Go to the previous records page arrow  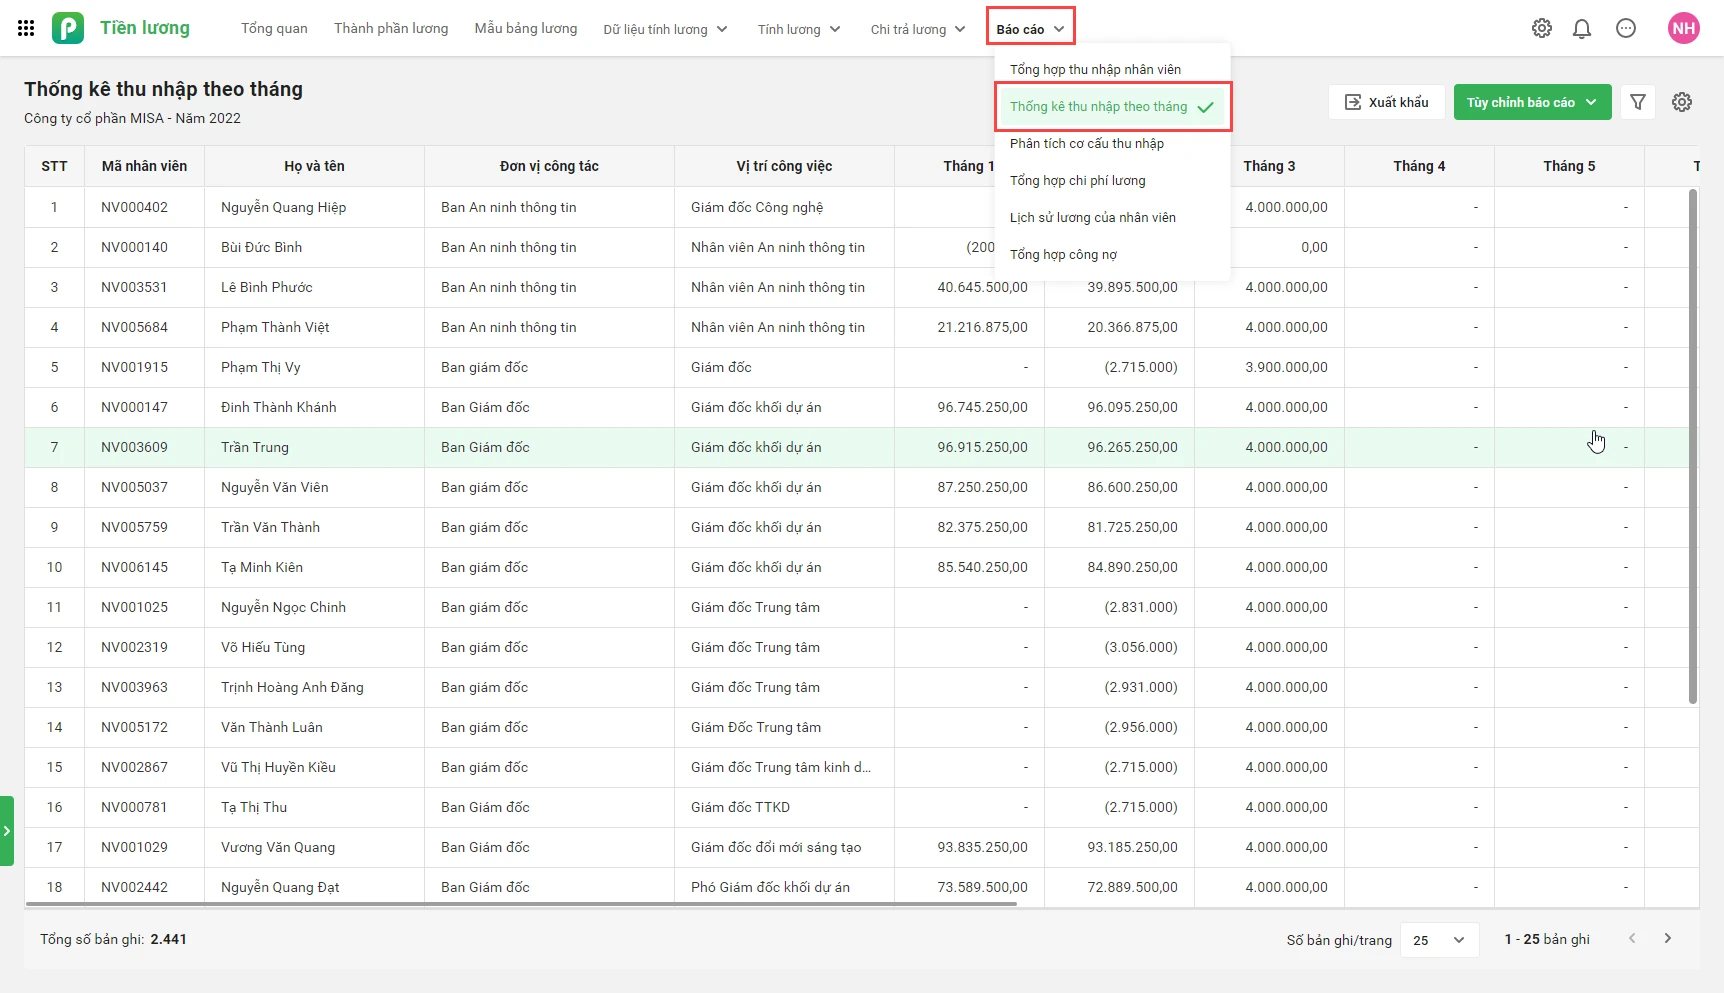1632,938
